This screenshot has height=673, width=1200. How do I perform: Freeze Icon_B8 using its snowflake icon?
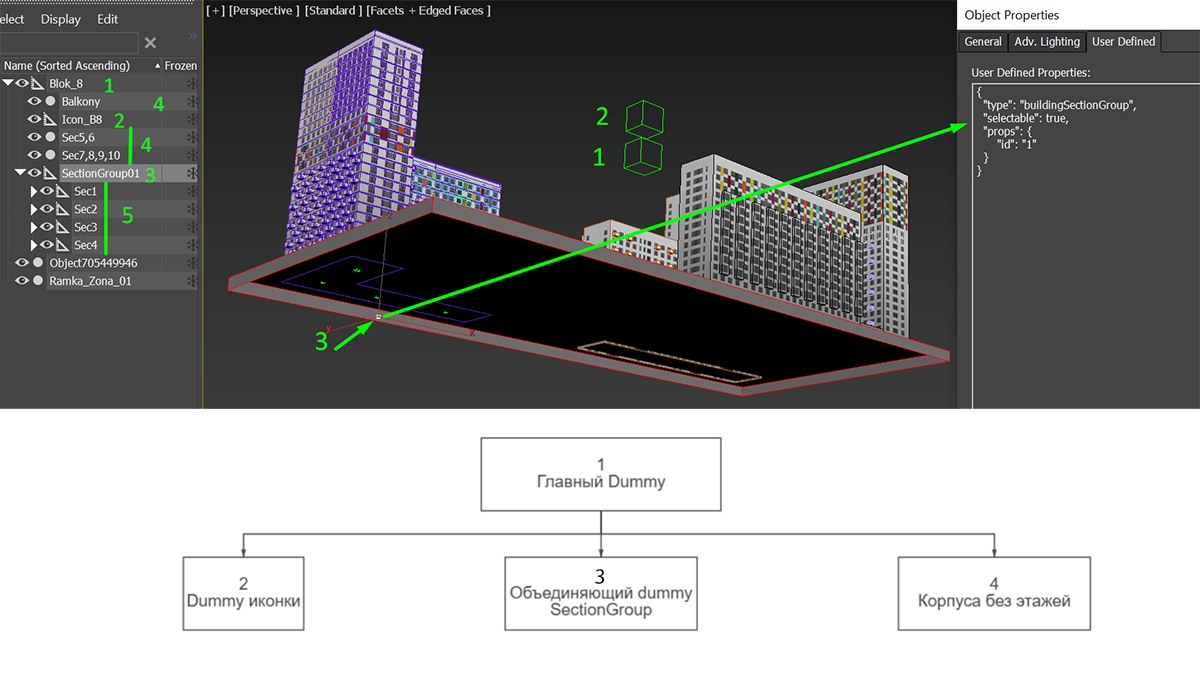click(x=192, y=120)
